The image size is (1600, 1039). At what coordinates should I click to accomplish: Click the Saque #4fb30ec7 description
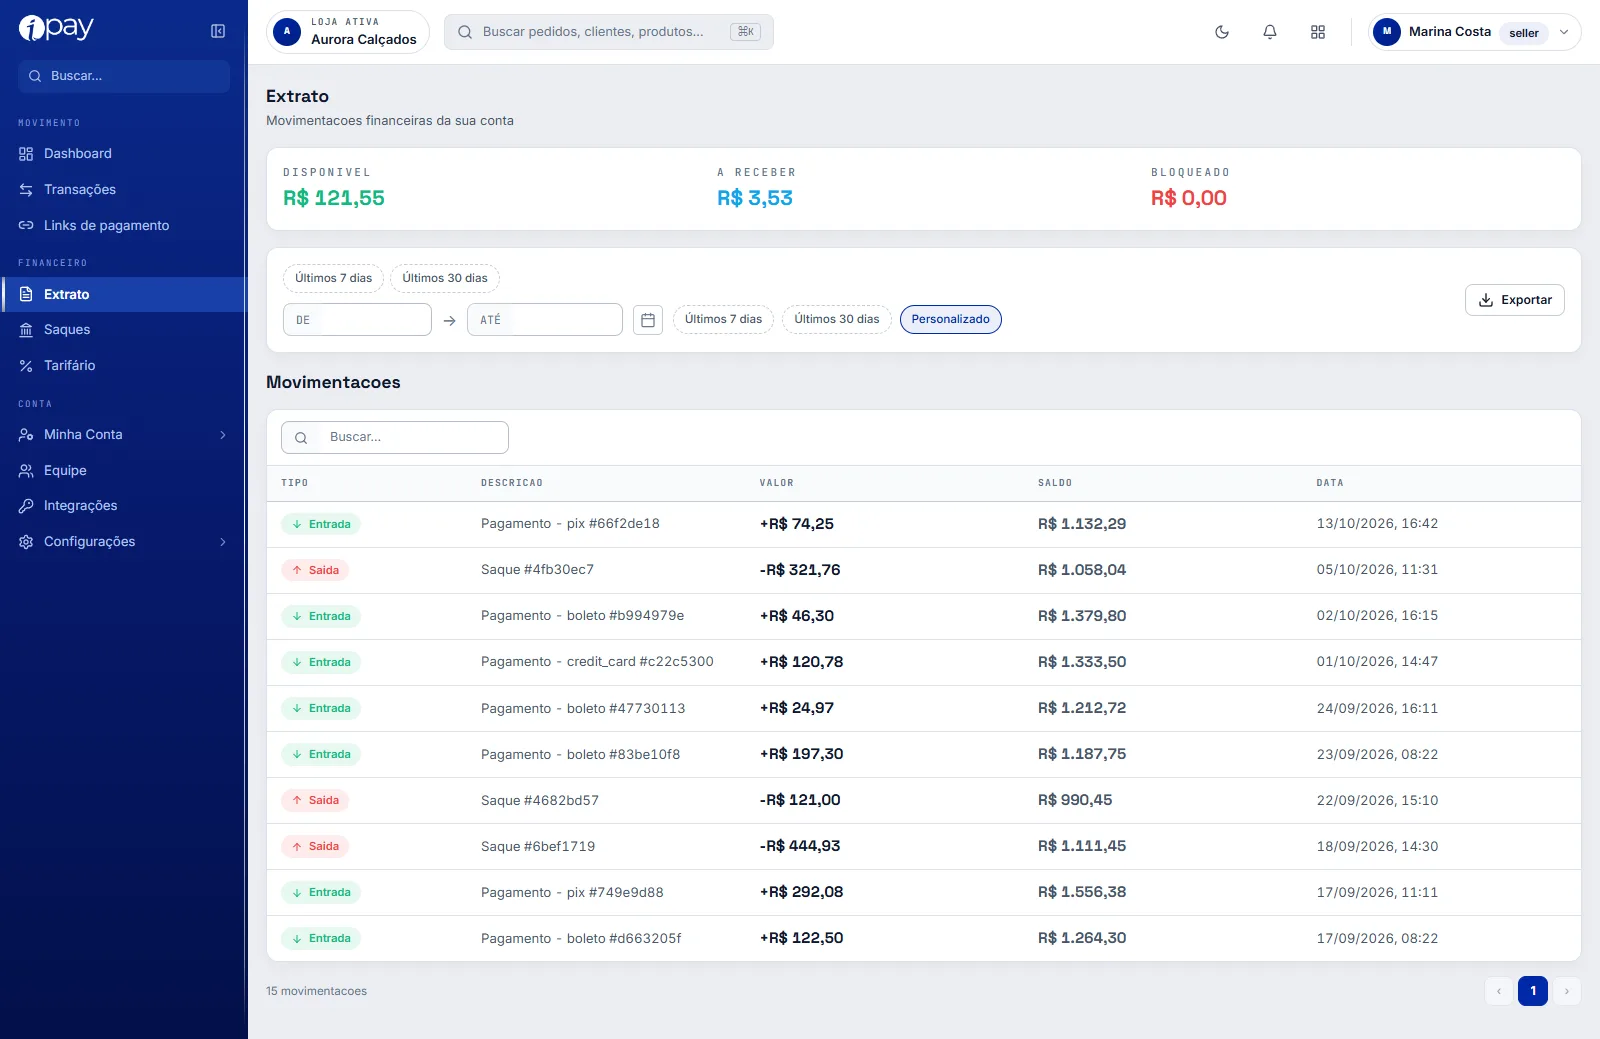537,570
